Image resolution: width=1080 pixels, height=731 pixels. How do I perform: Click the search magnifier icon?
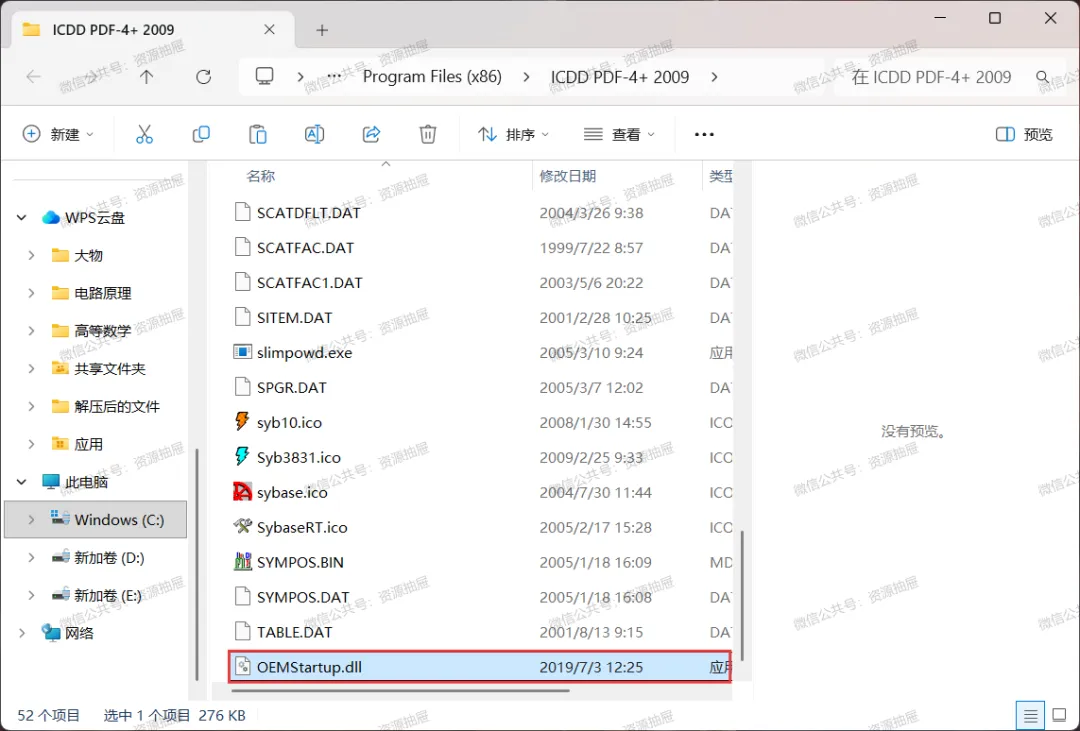pyautogui.click(x=1042, y=77)
